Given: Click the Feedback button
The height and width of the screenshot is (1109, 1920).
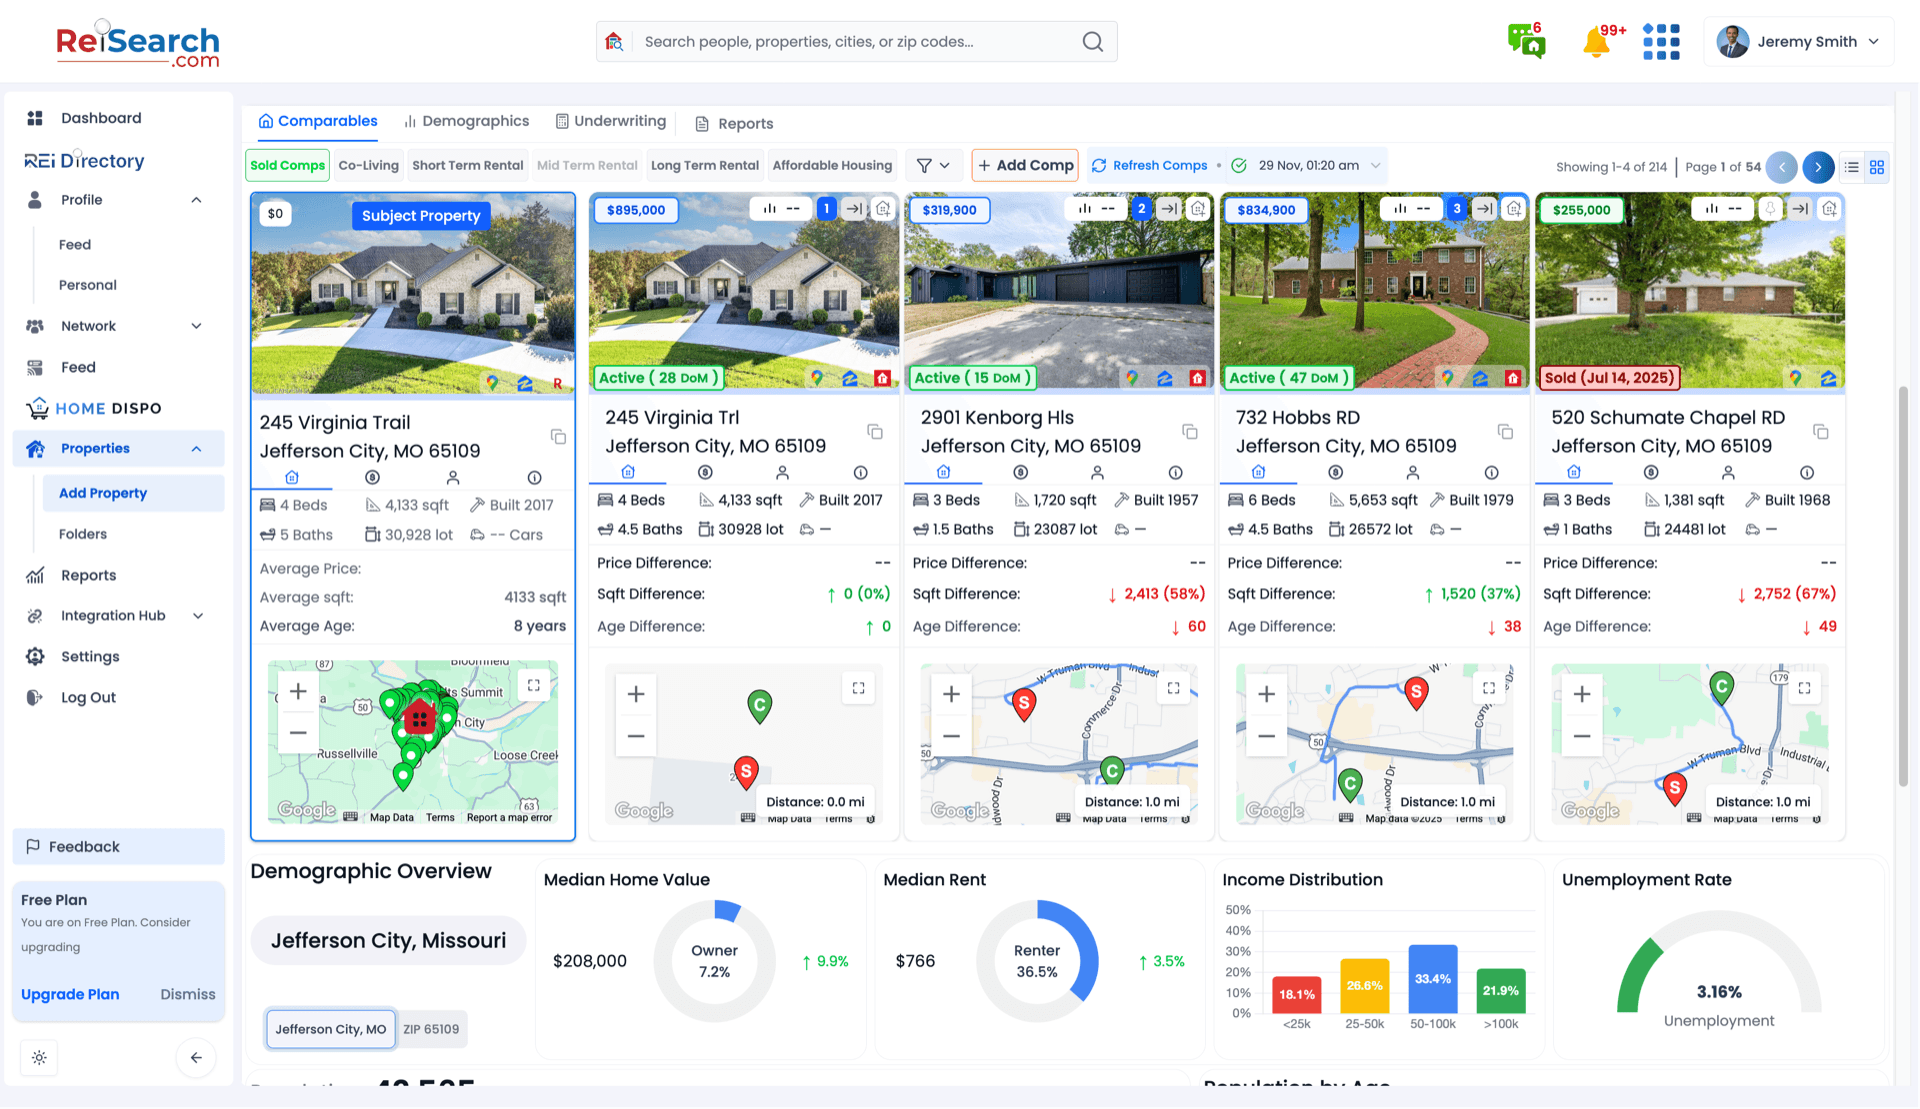Looking at the screenshot, I should 118,847.
